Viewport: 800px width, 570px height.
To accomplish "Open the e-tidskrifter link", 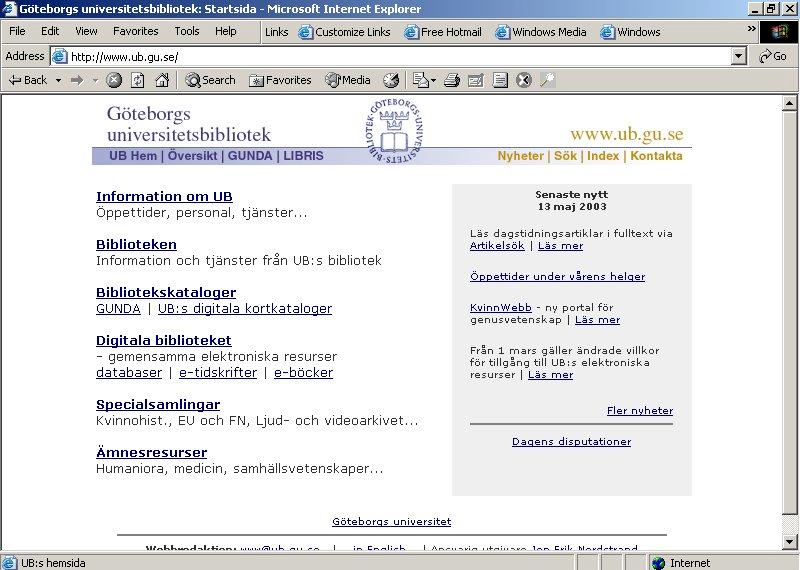I will 218,373.
